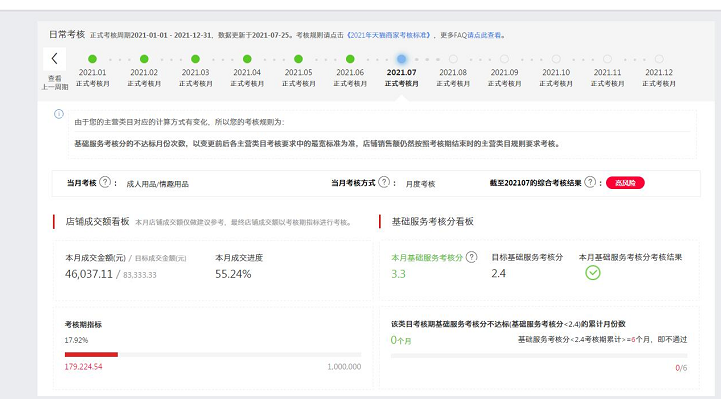Click the red 高风险 result badge

pyautogui.click(x=625, y=182)
